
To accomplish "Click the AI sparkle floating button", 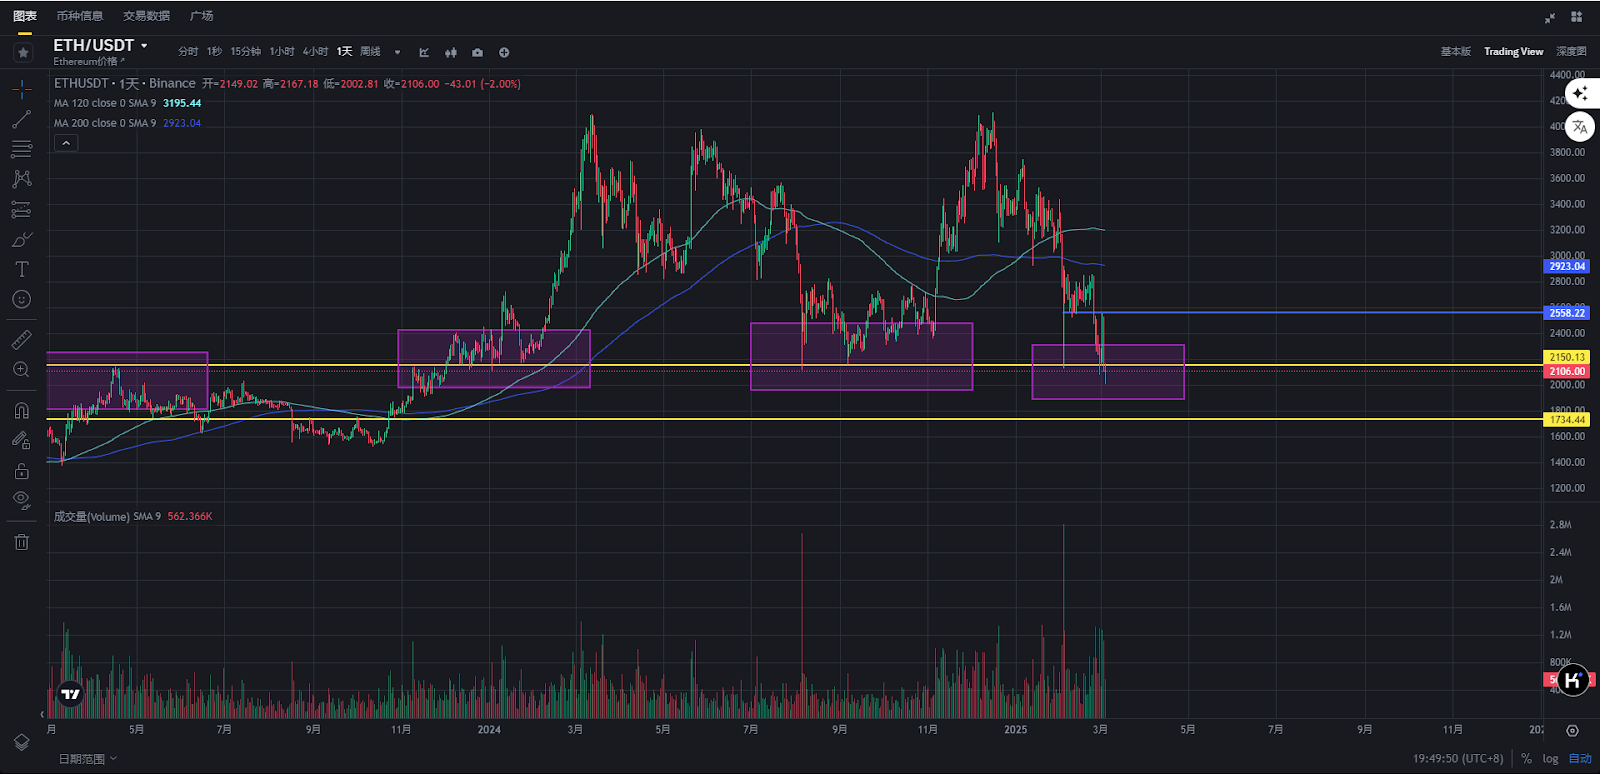I will [x=1580, y=93].
